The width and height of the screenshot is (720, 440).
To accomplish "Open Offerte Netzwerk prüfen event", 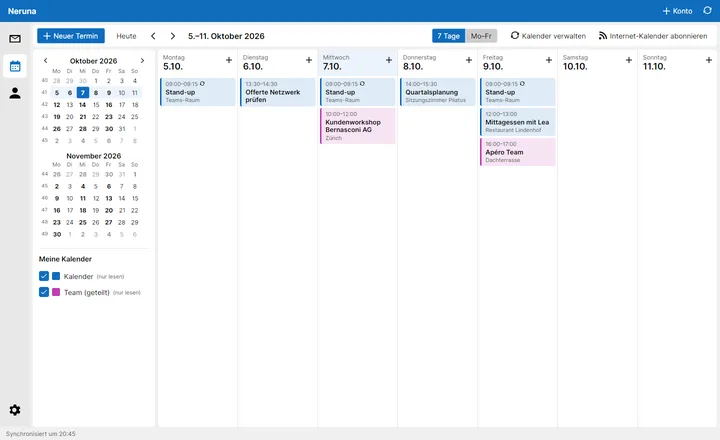I will point(277,92).
